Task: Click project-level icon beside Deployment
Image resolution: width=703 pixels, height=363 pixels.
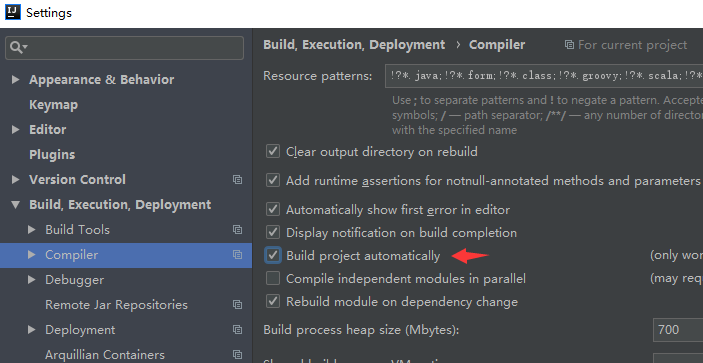Action: pyautogui.click(x=237, y=330)
